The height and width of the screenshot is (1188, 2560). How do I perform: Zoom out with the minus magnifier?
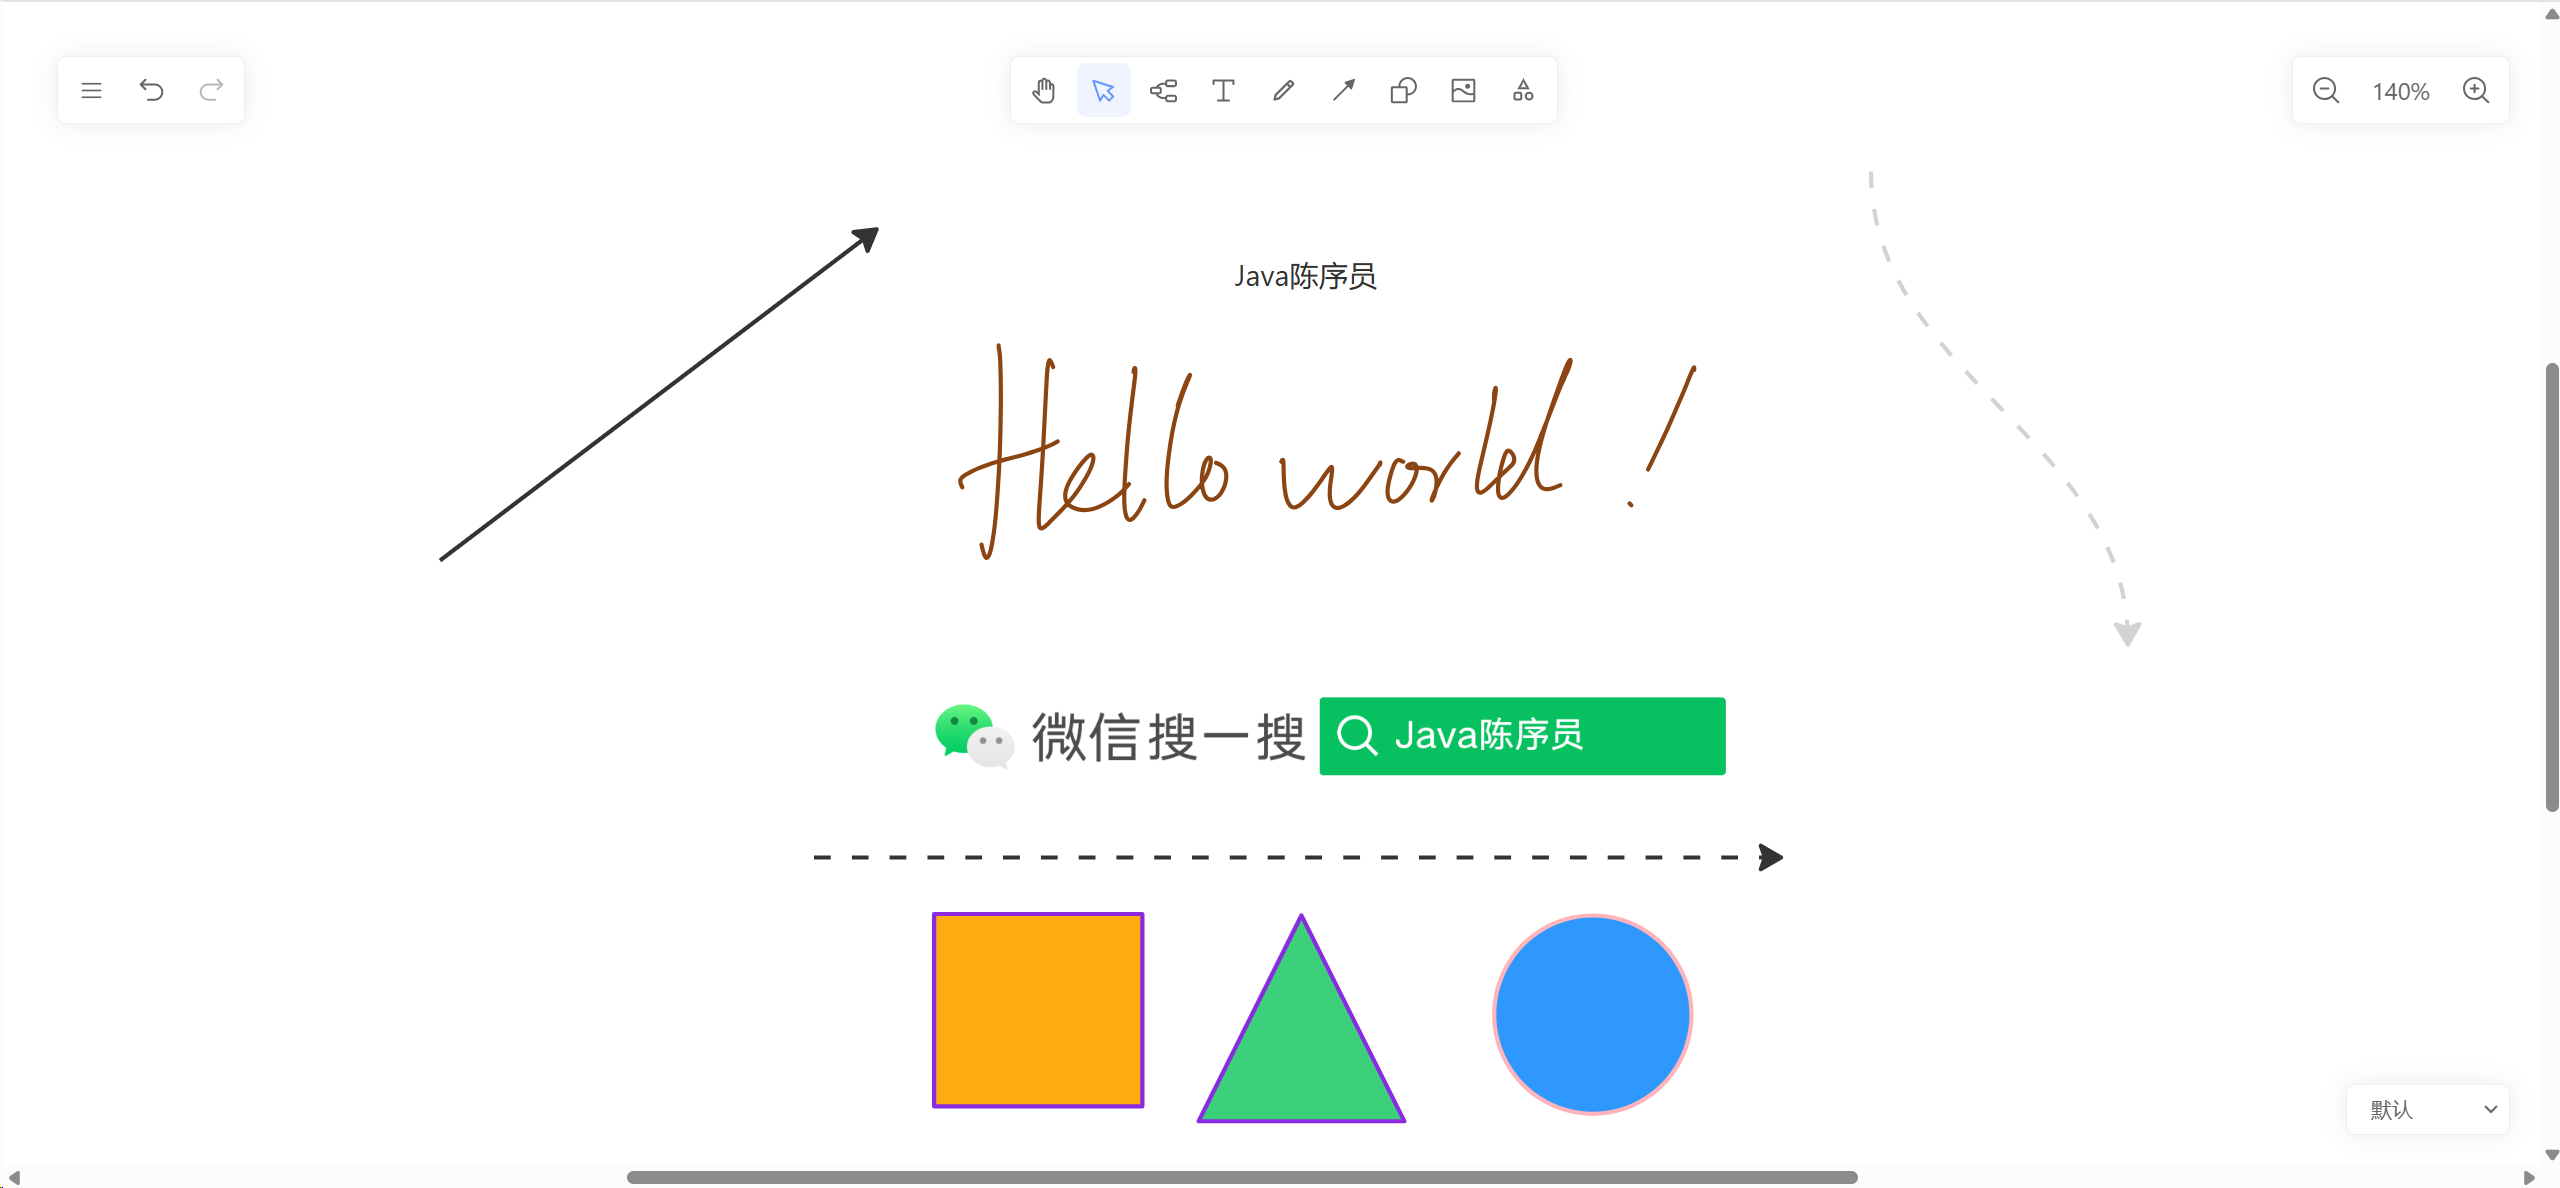(2326, 91)
